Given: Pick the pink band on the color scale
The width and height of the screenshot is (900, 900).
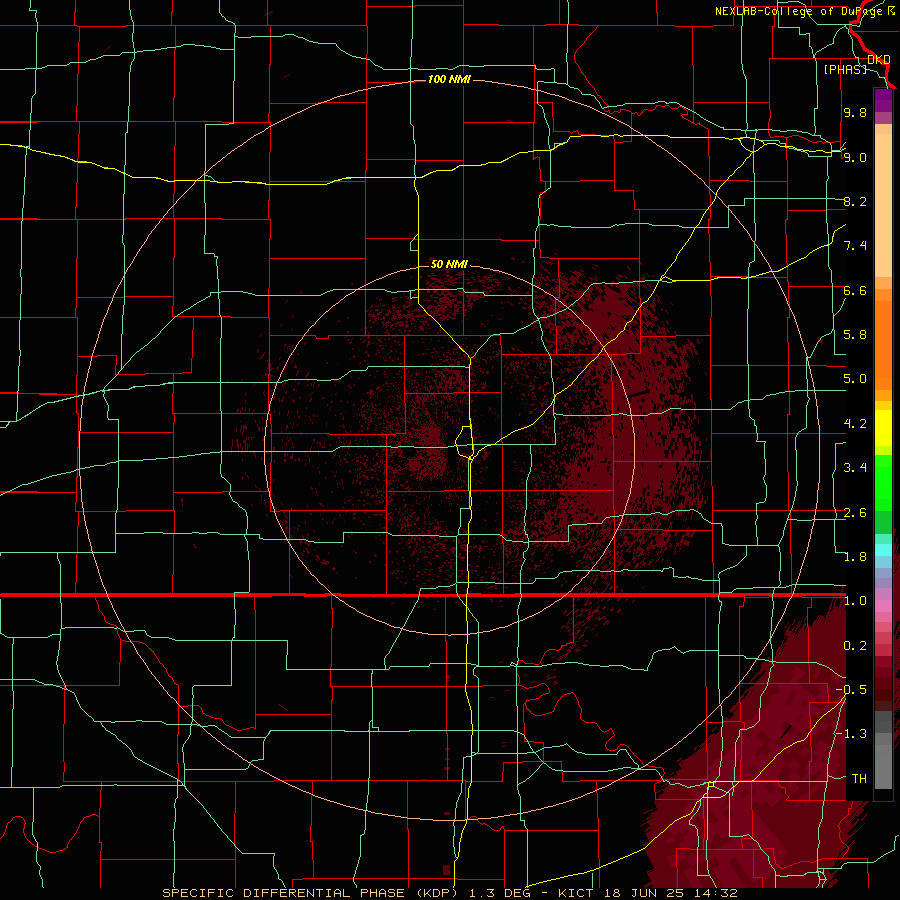Looking at the screenshot, I should 883,606.
